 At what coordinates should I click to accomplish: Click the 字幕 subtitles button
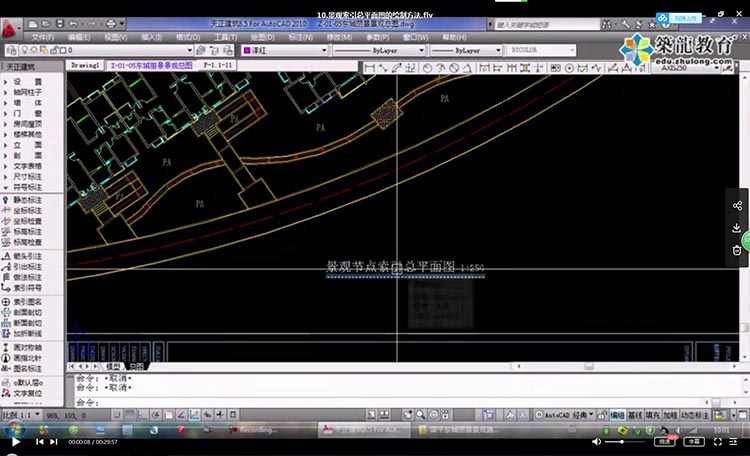(x=694, y=442)
